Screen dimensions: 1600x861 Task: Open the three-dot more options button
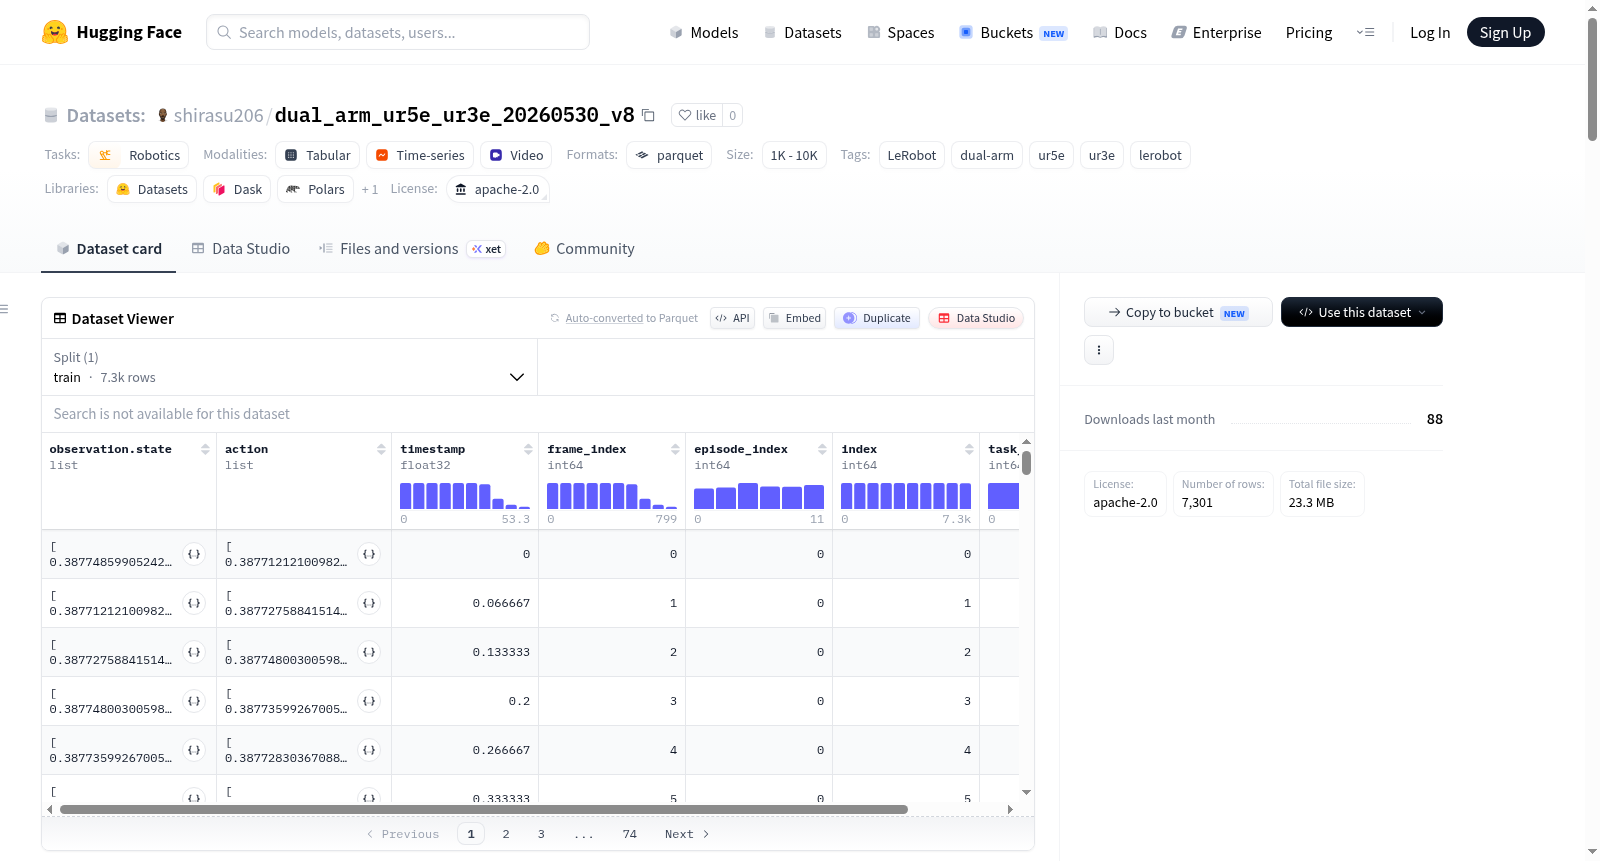tap(1099, 350)
